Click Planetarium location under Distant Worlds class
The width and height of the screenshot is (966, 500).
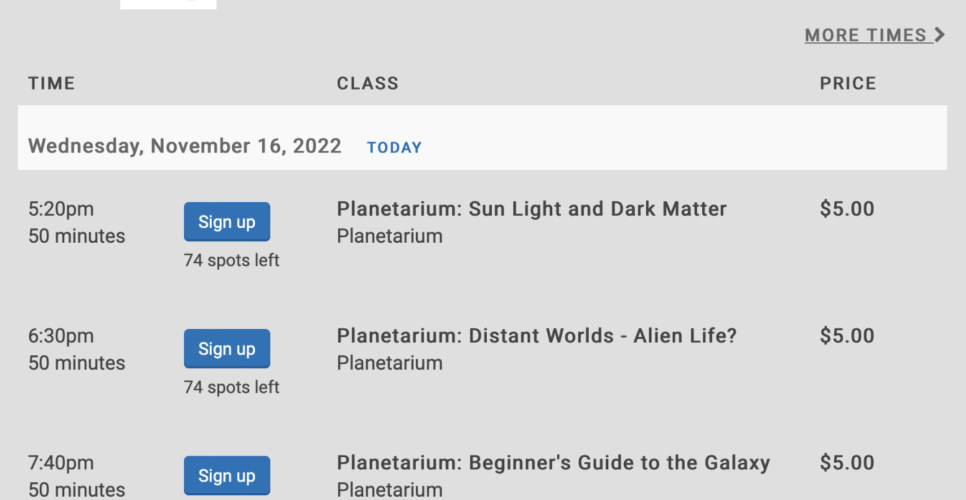[389, 363]
